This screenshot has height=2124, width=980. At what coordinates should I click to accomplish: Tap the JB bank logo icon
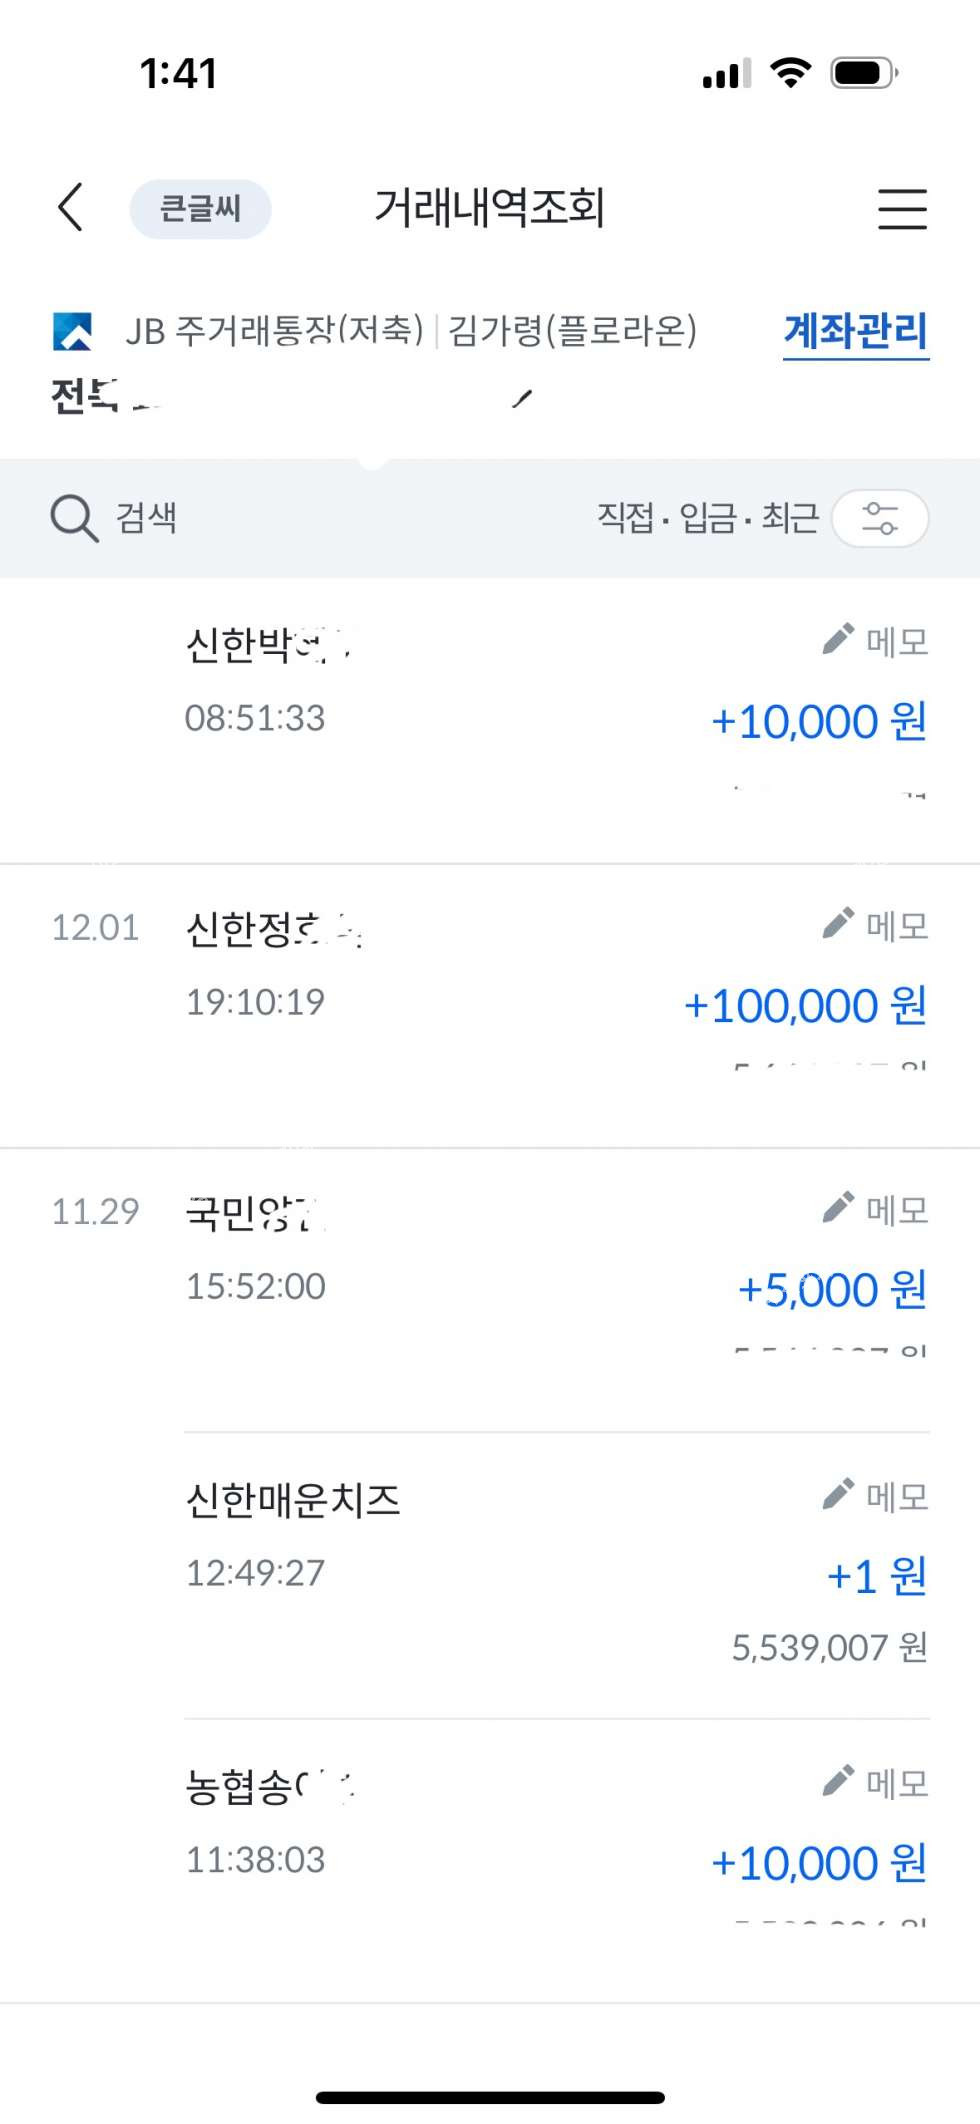click(72, 331)
